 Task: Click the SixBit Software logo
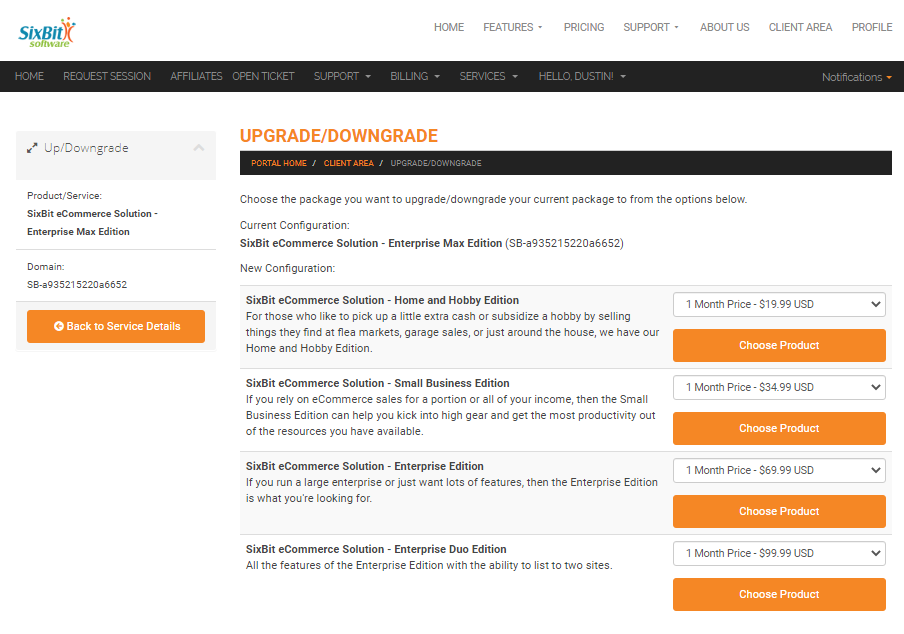(47, 32)
